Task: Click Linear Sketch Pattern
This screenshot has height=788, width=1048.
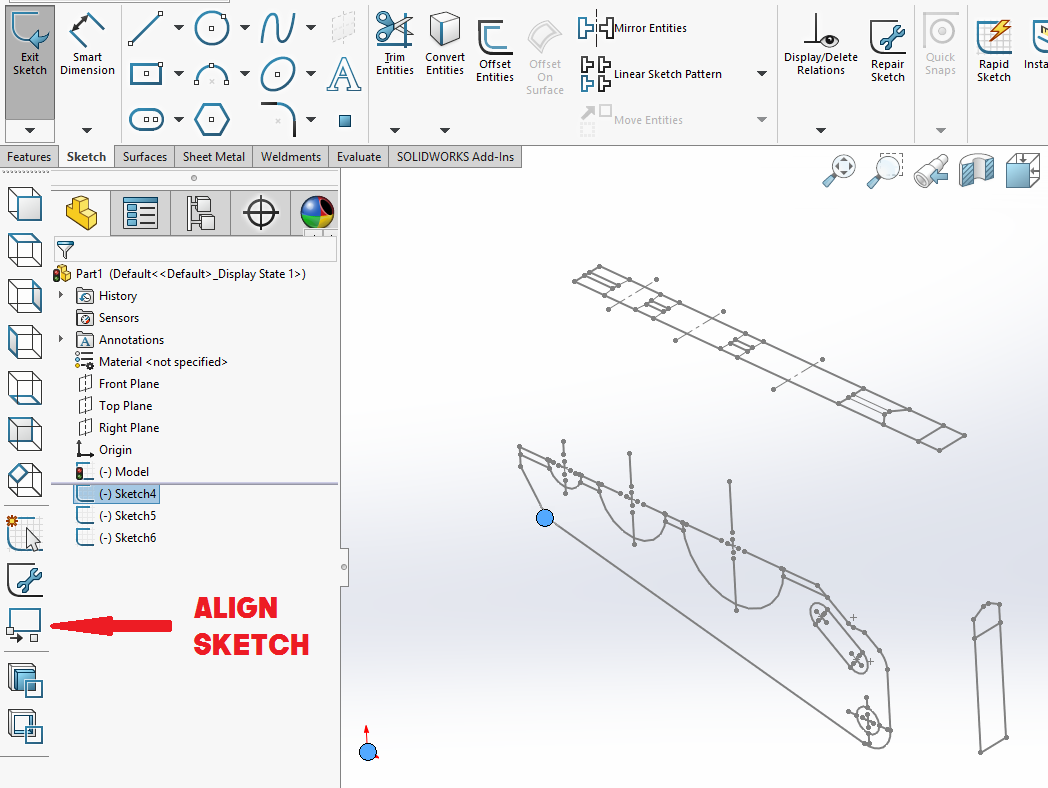Action: 650,74
